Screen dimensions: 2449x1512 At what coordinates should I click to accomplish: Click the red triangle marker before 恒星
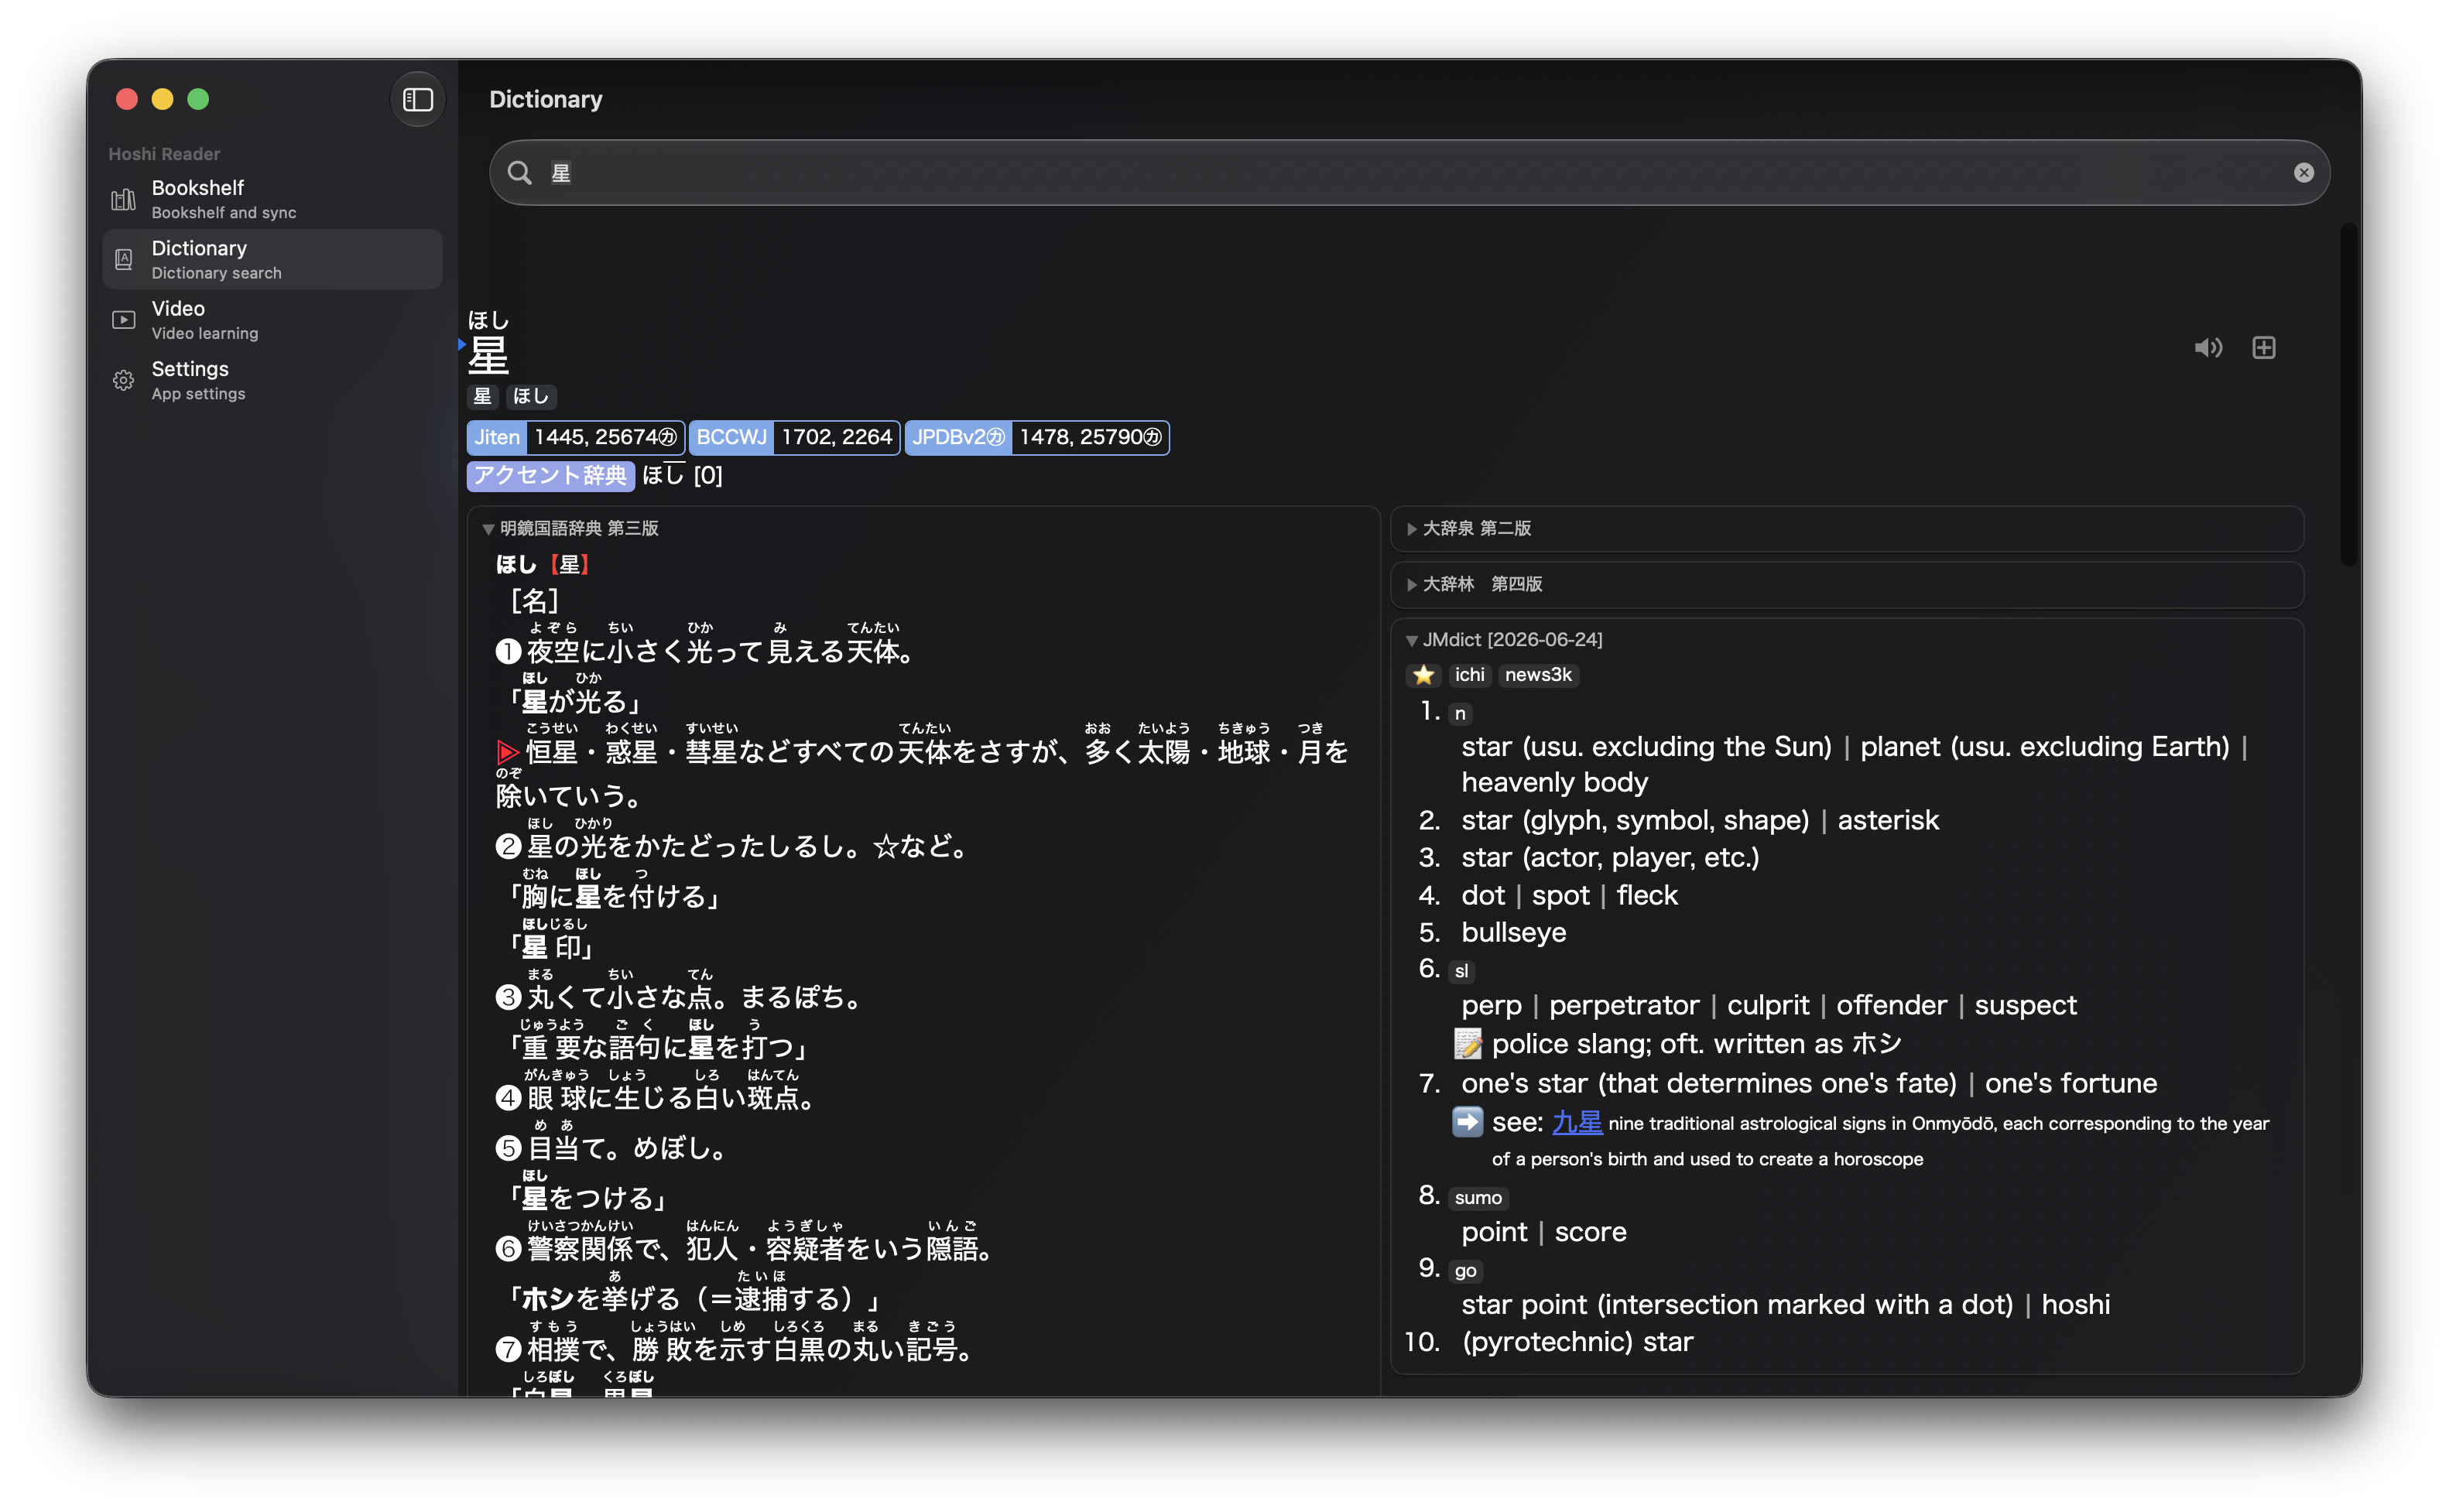coord(507,752)
